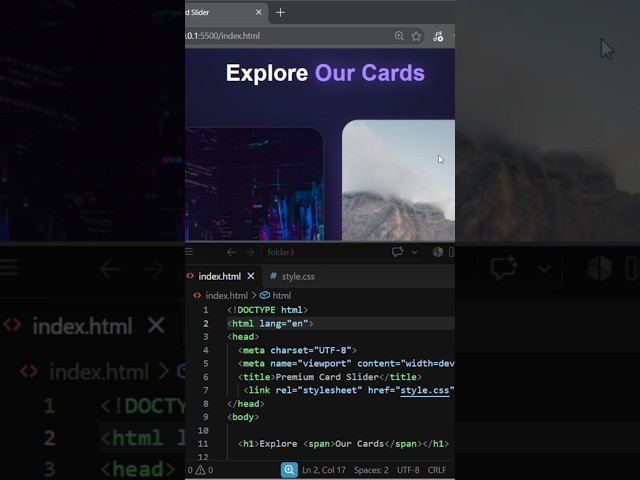
Task: Click the 'Premium Card Slider' title text
Action: pos(327,377)
